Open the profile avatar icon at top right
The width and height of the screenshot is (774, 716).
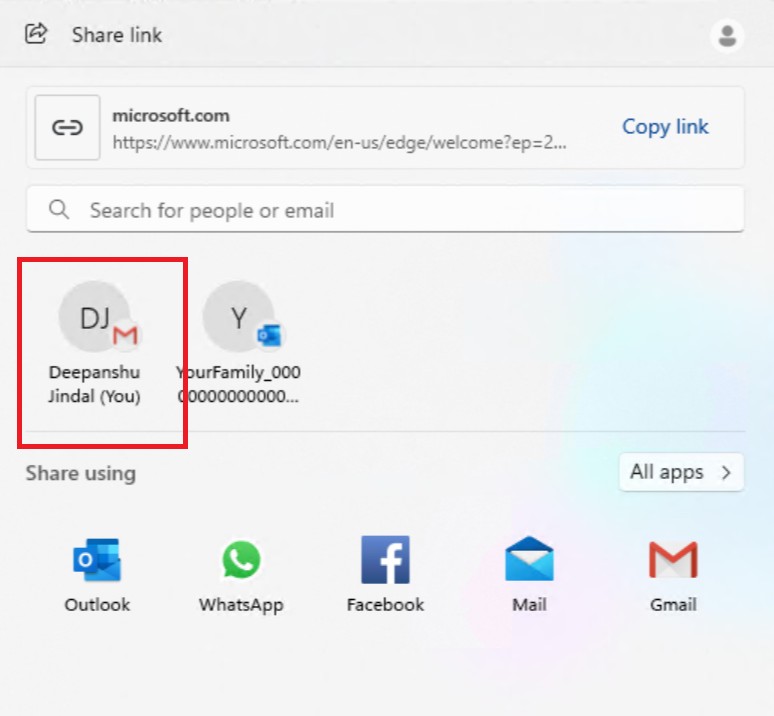point(727,36)
